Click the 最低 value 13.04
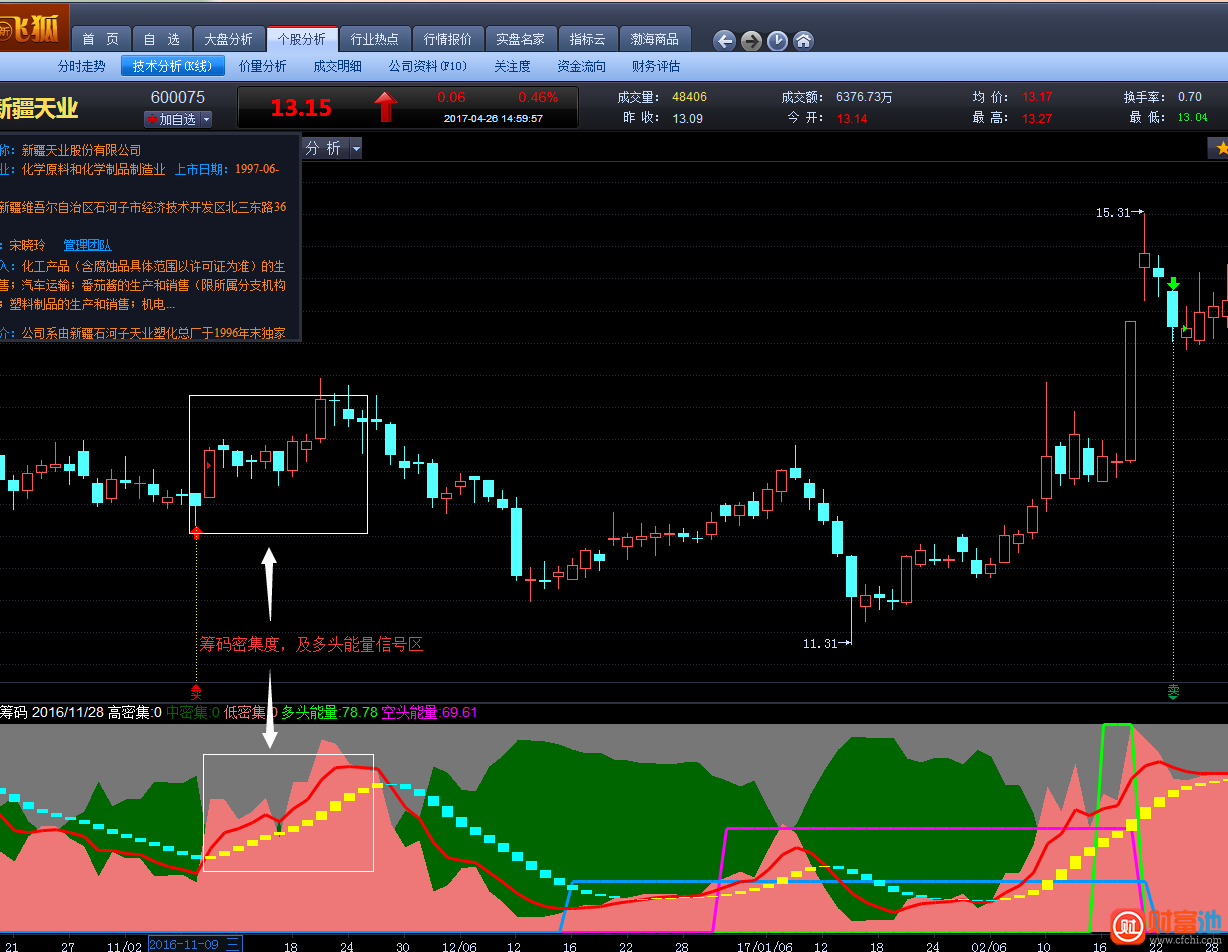Viewport: 1228px width, 952px height. click(x=1192, y=118)
